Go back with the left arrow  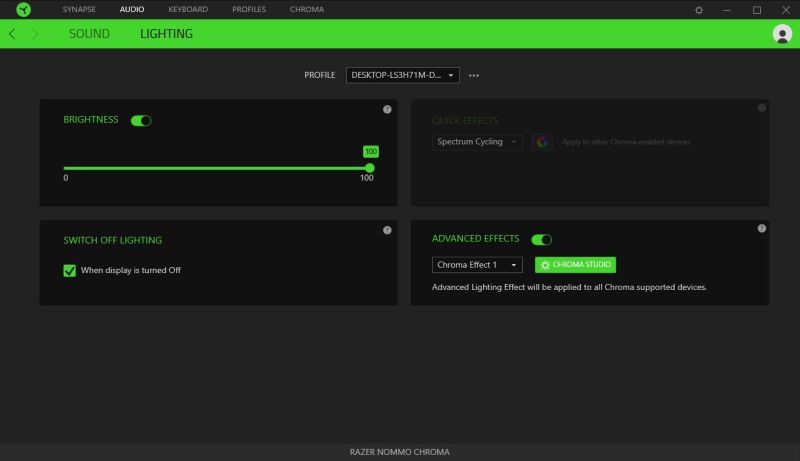(x=12, y=34)
